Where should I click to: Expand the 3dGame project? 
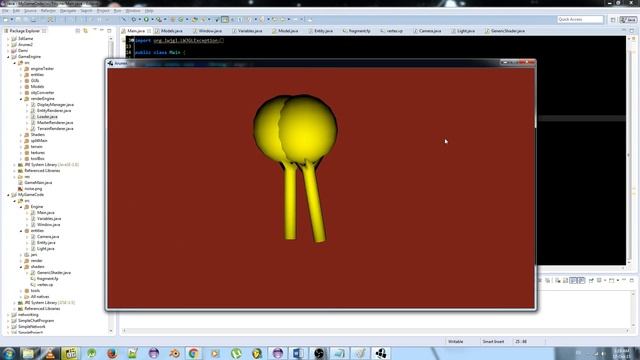coord(8,39)
